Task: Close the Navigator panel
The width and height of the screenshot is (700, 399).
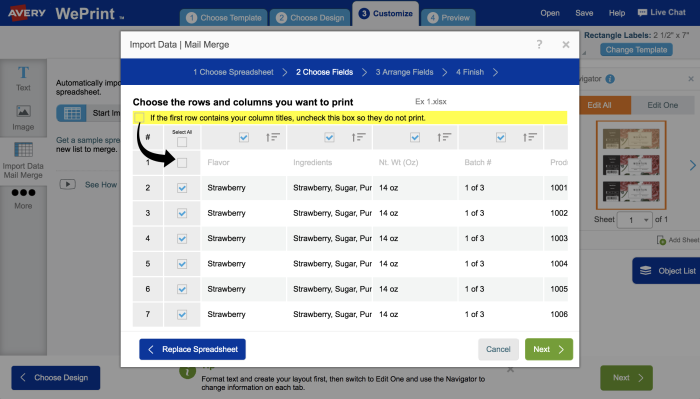Action: click(x=691, y=79)
